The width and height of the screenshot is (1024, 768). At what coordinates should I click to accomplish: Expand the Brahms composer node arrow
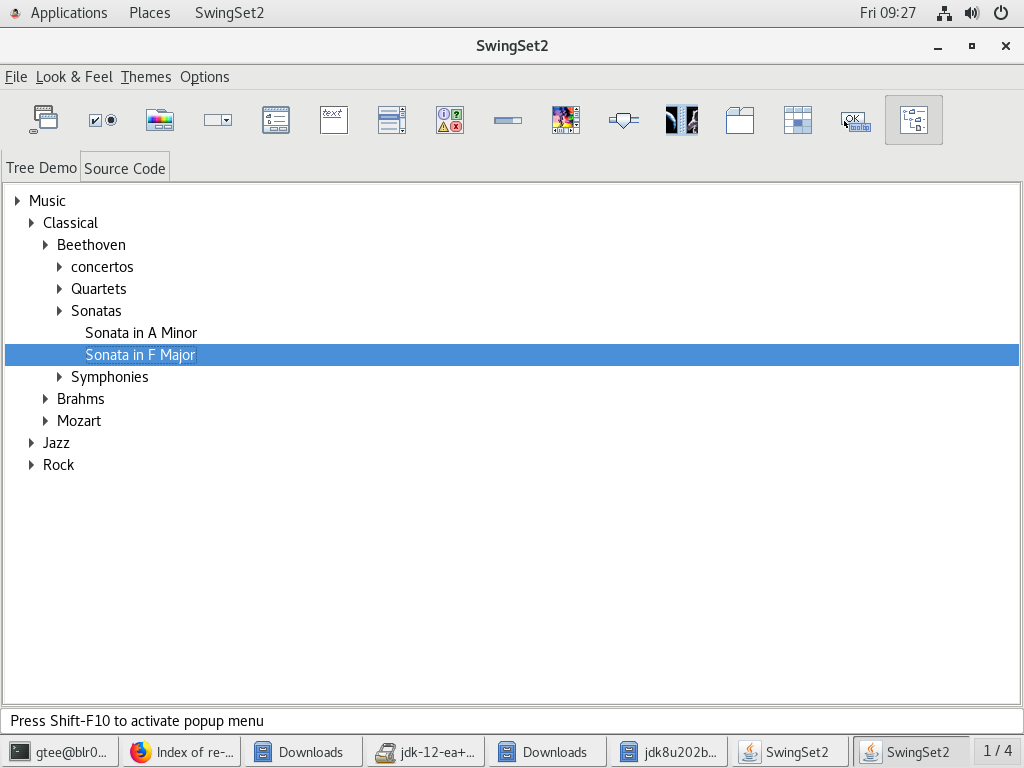click(x=46, y=399)
